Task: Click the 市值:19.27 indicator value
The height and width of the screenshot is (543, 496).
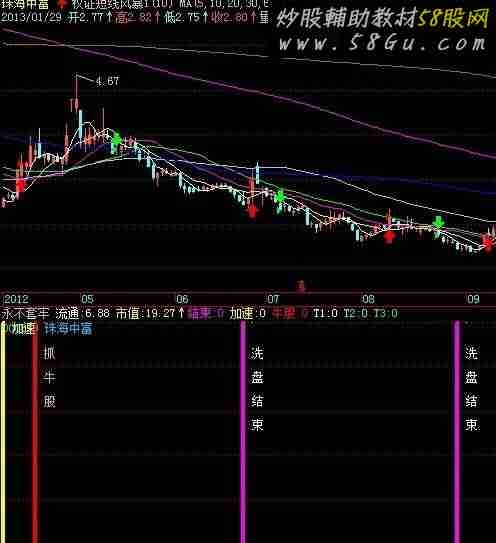Action: 150,313
